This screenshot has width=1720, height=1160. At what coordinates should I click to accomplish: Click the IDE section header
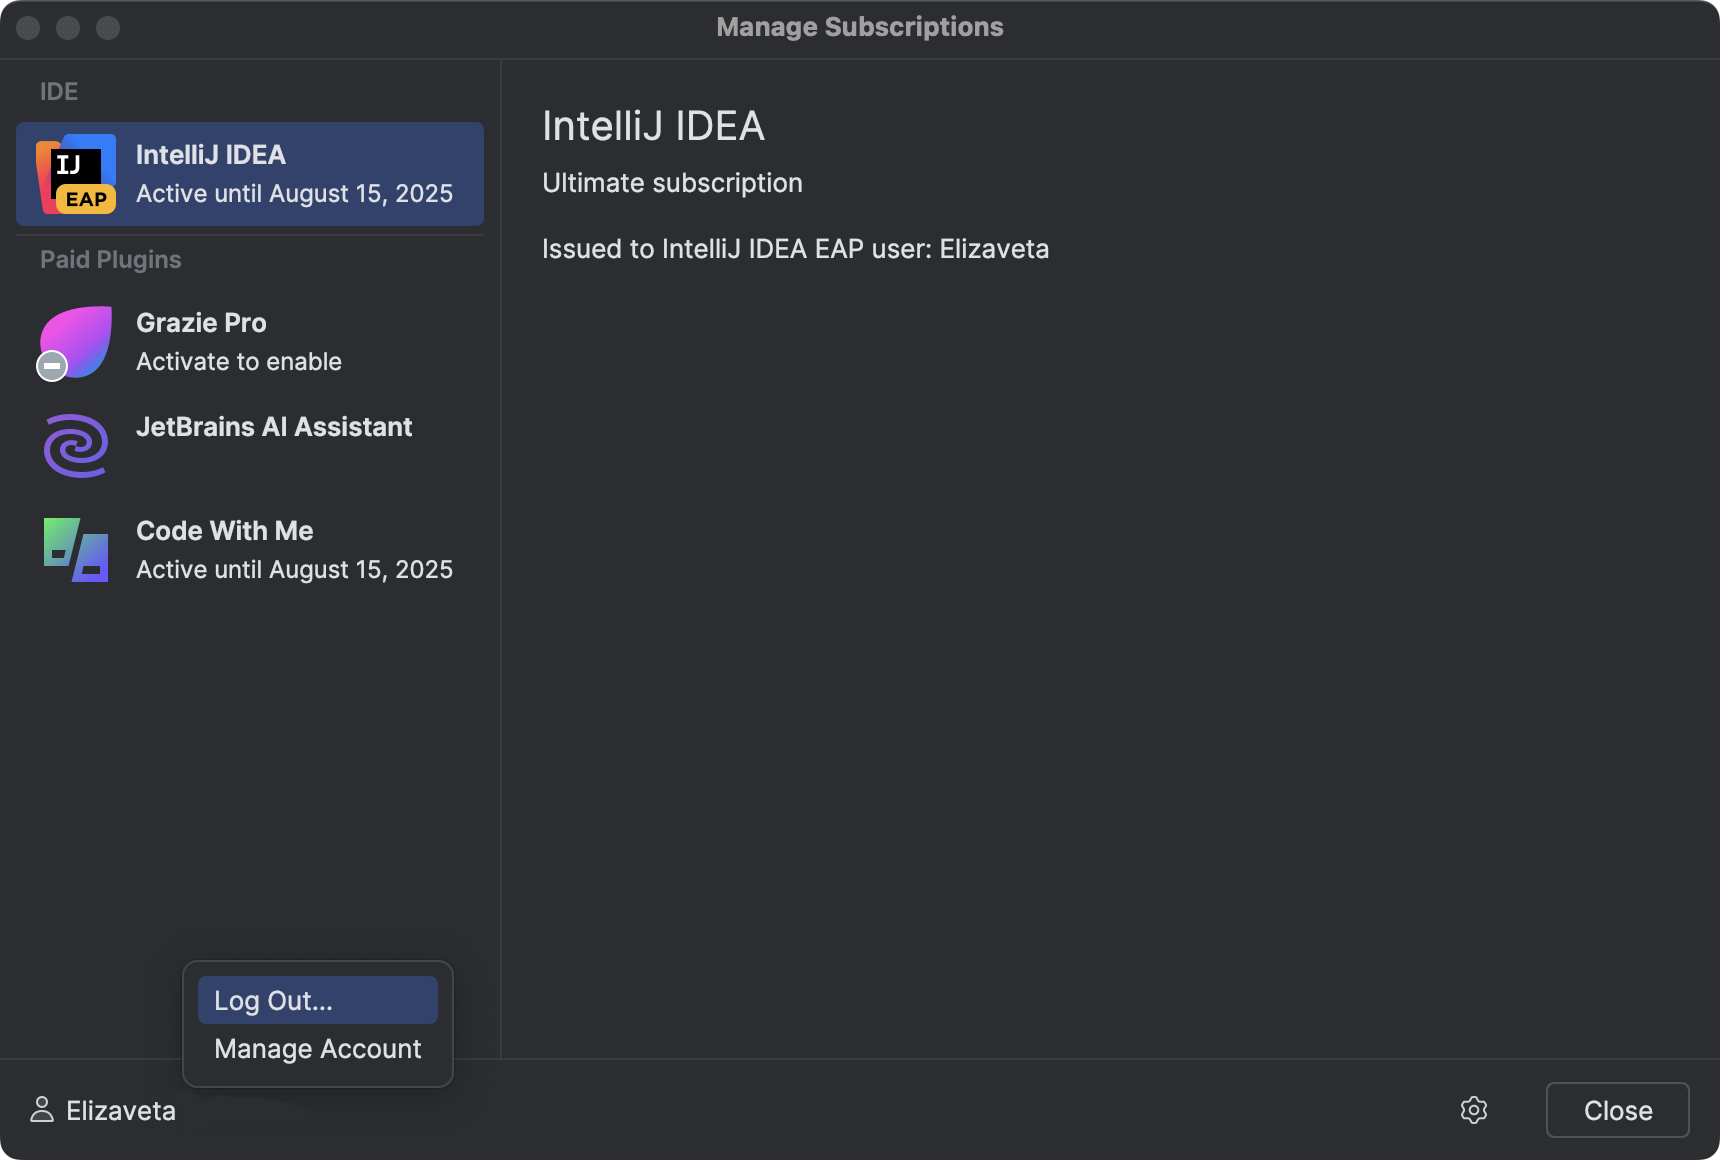(x=59, y=91)
